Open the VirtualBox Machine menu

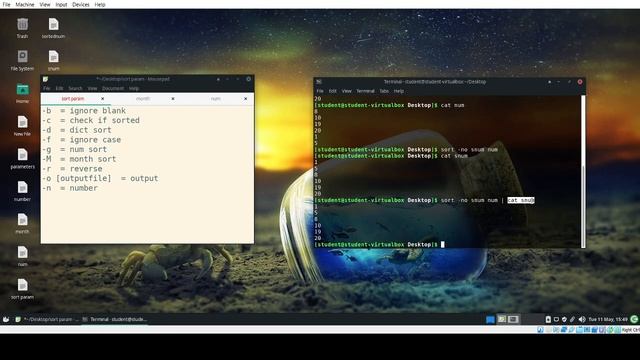click(x=25, y=4)
